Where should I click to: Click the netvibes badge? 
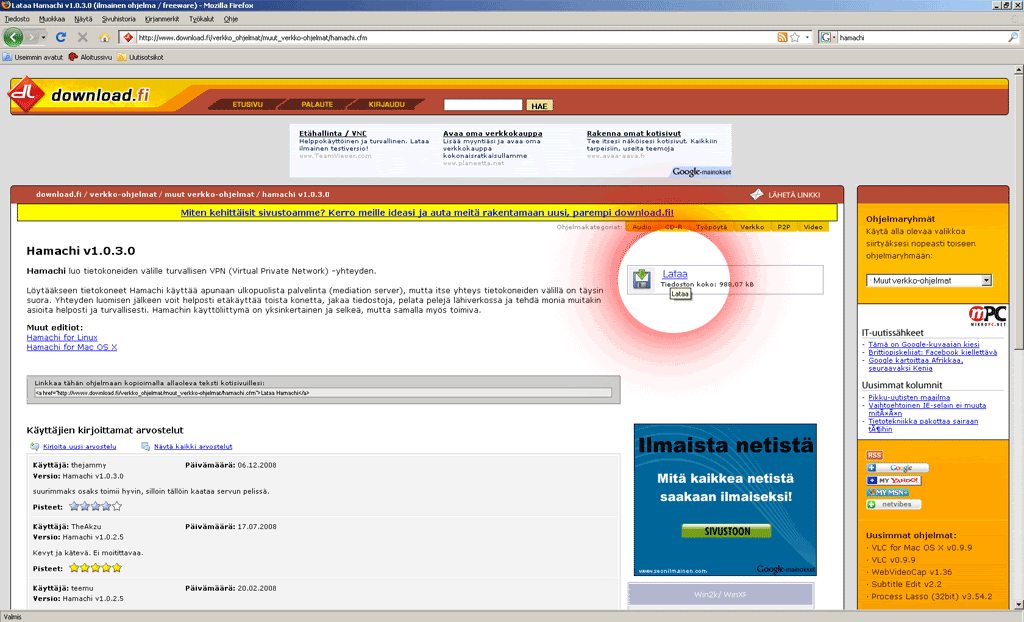point(893,504)
